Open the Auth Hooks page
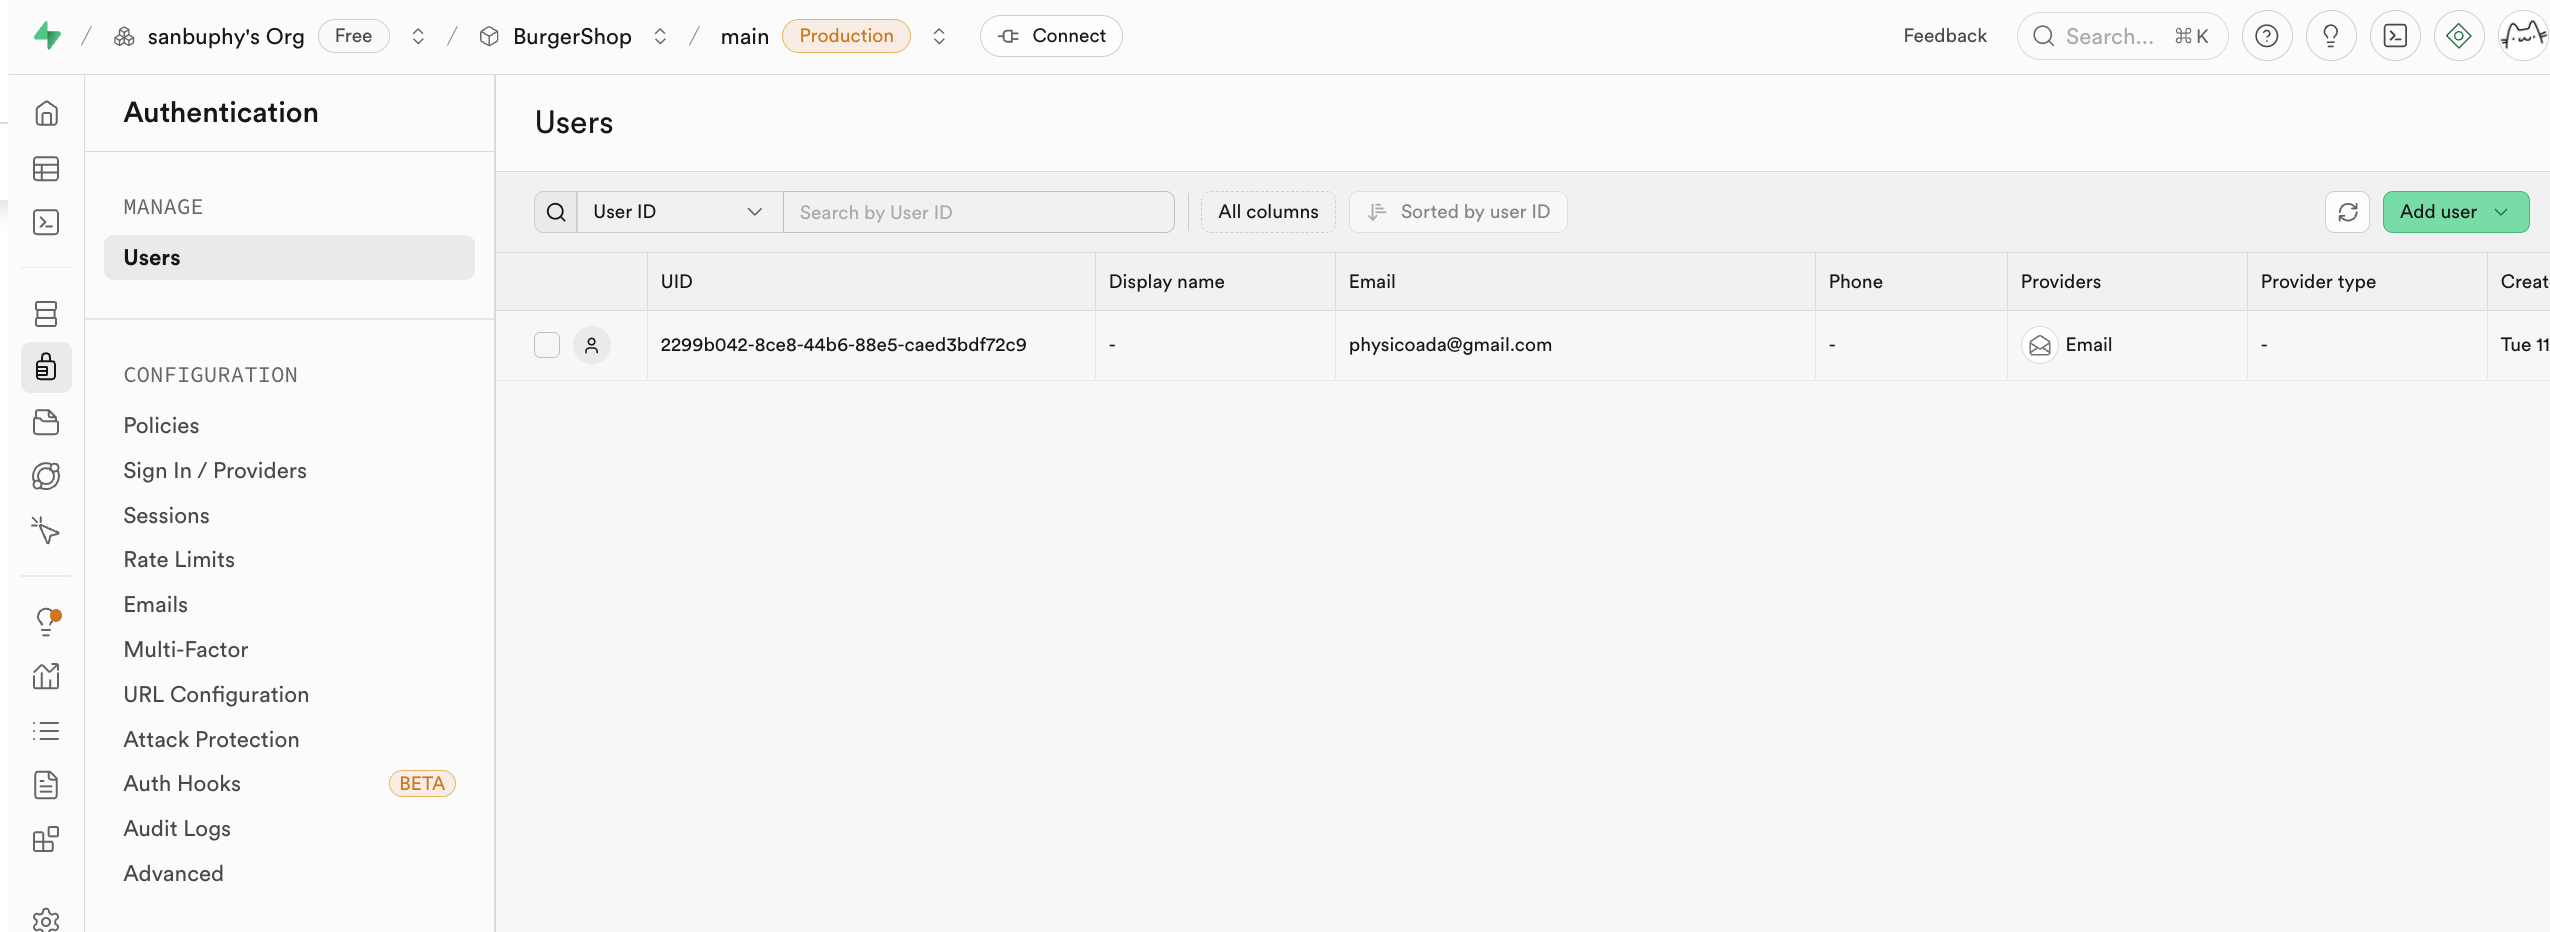Screen dimensions: 2550x932 click(182, 784)
